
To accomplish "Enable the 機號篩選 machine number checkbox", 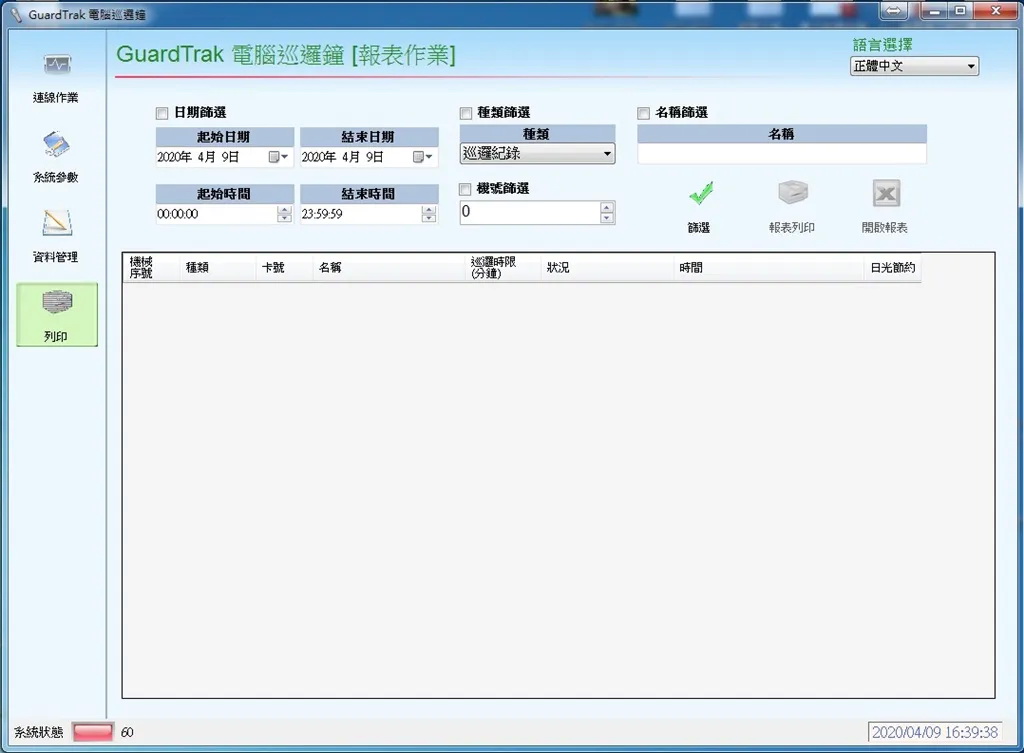I will 465,189.
